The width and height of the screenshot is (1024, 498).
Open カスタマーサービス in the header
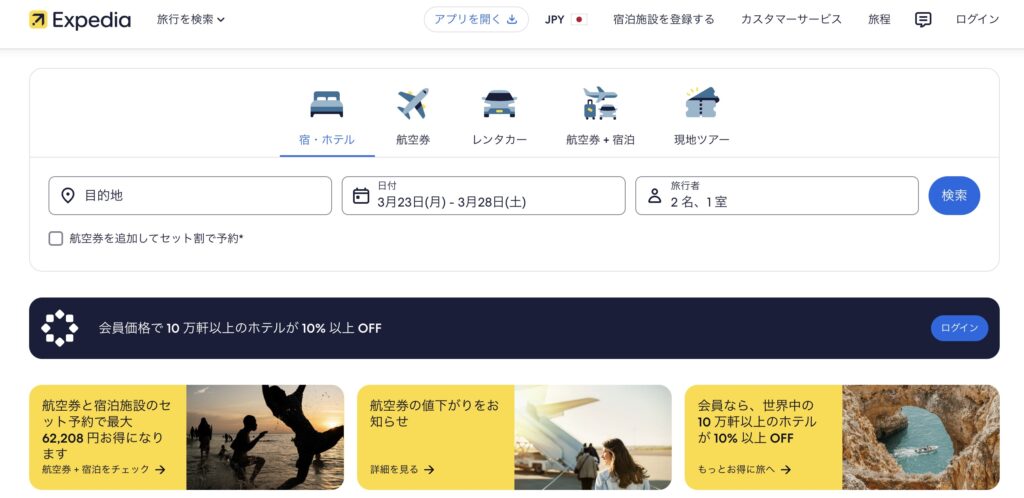click(x=791, y=20)
